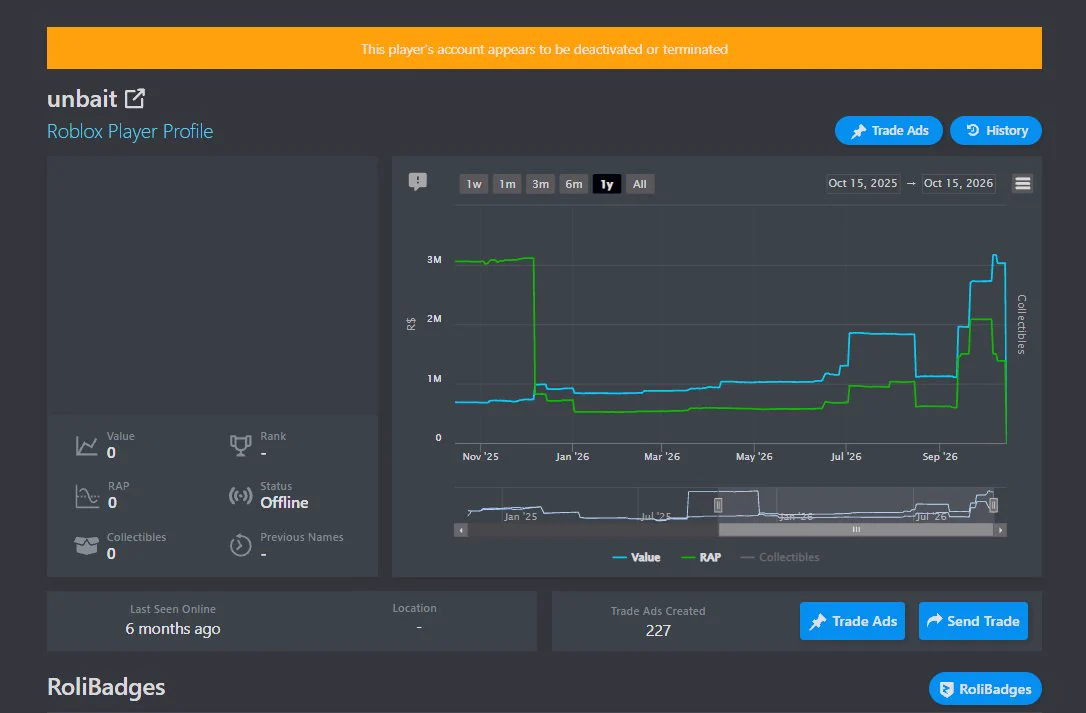Toggle the Value series in chart legend

click(x=637, y=558)
